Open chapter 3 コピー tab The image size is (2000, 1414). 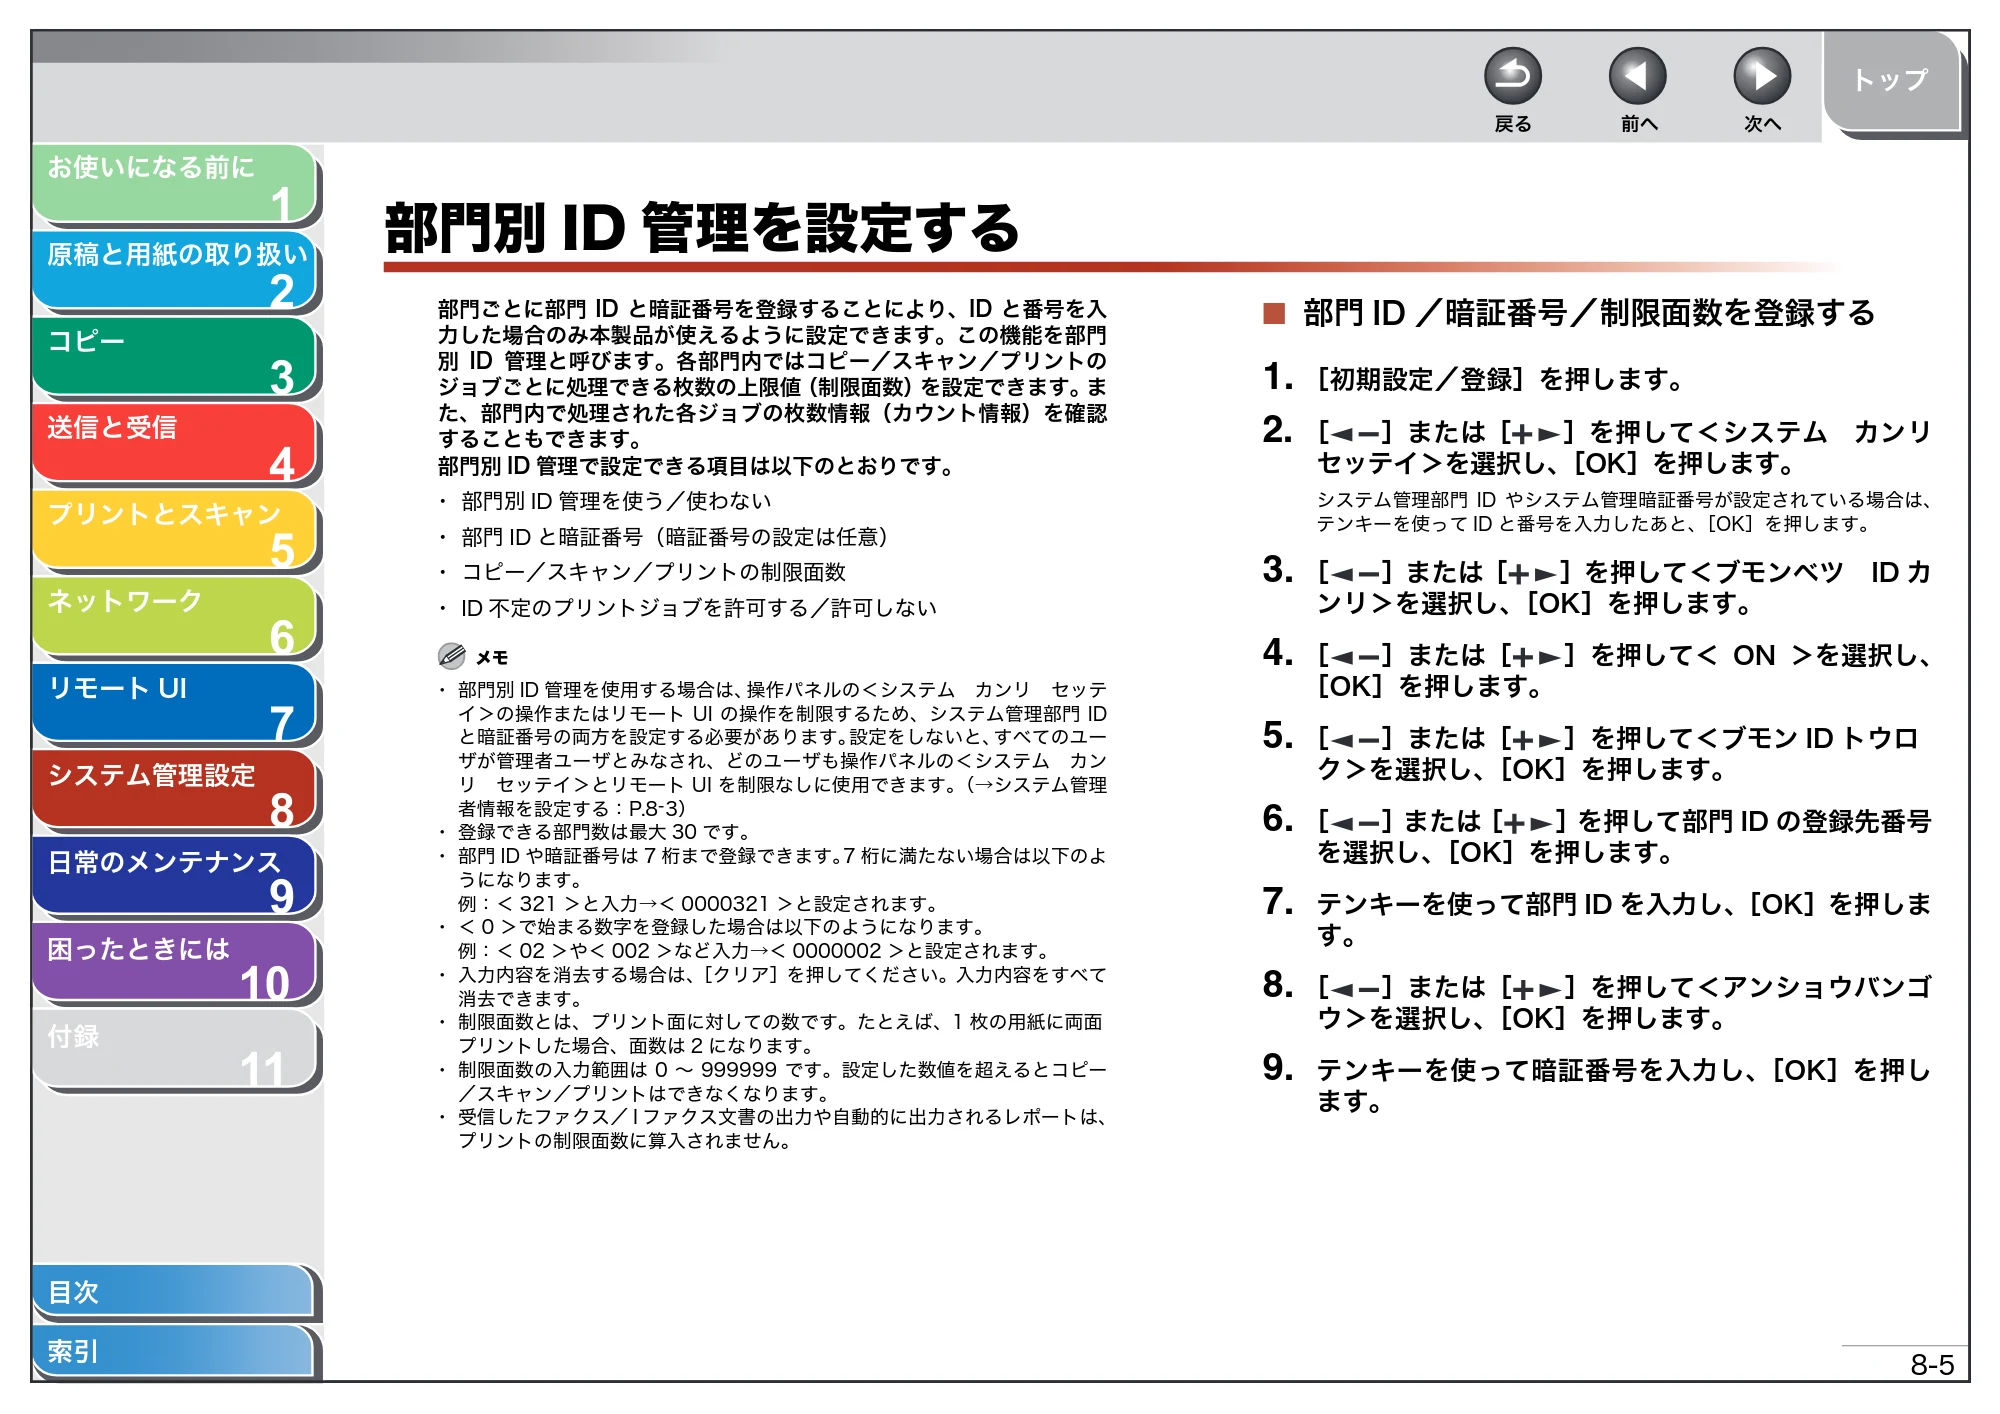point(175,357)
